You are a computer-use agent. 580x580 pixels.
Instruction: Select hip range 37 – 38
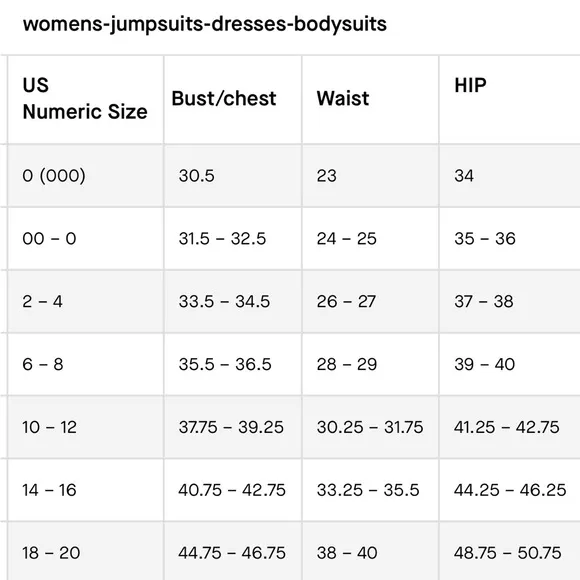[484, 301]
